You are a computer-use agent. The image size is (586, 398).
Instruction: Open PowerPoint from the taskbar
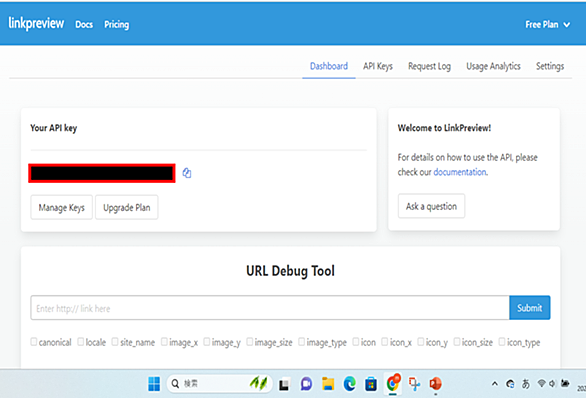pyautogui.click(x=436, y=384)
